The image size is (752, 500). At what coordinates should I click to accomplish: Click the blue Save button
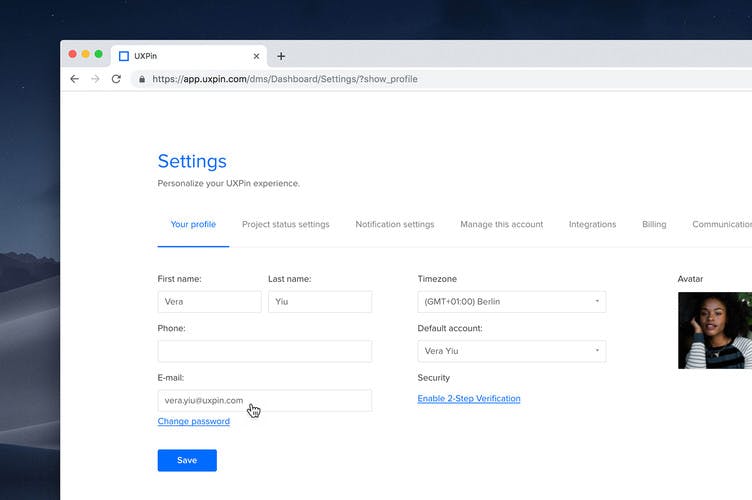click(x=187, y=460)
